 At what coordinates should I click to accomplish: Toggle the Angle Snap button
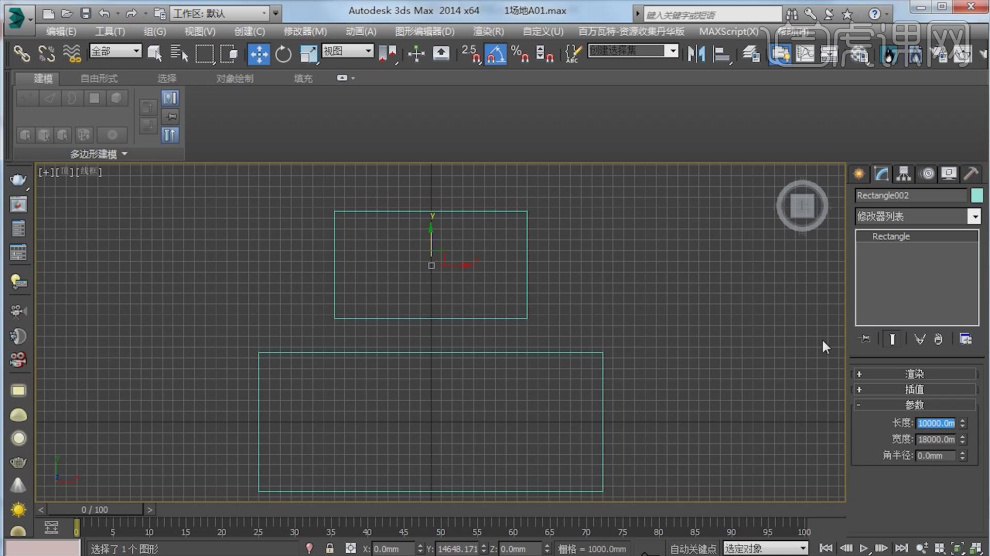pyautogui.click(x=496, y=54)
